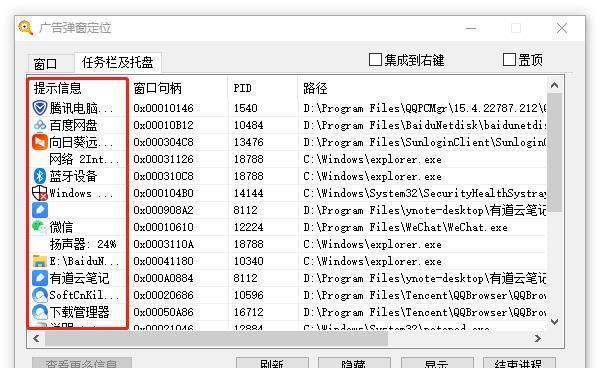
Task: Enable the 集成到右键 checkbox
Action: pyautogui.click(x=375, y=59)
